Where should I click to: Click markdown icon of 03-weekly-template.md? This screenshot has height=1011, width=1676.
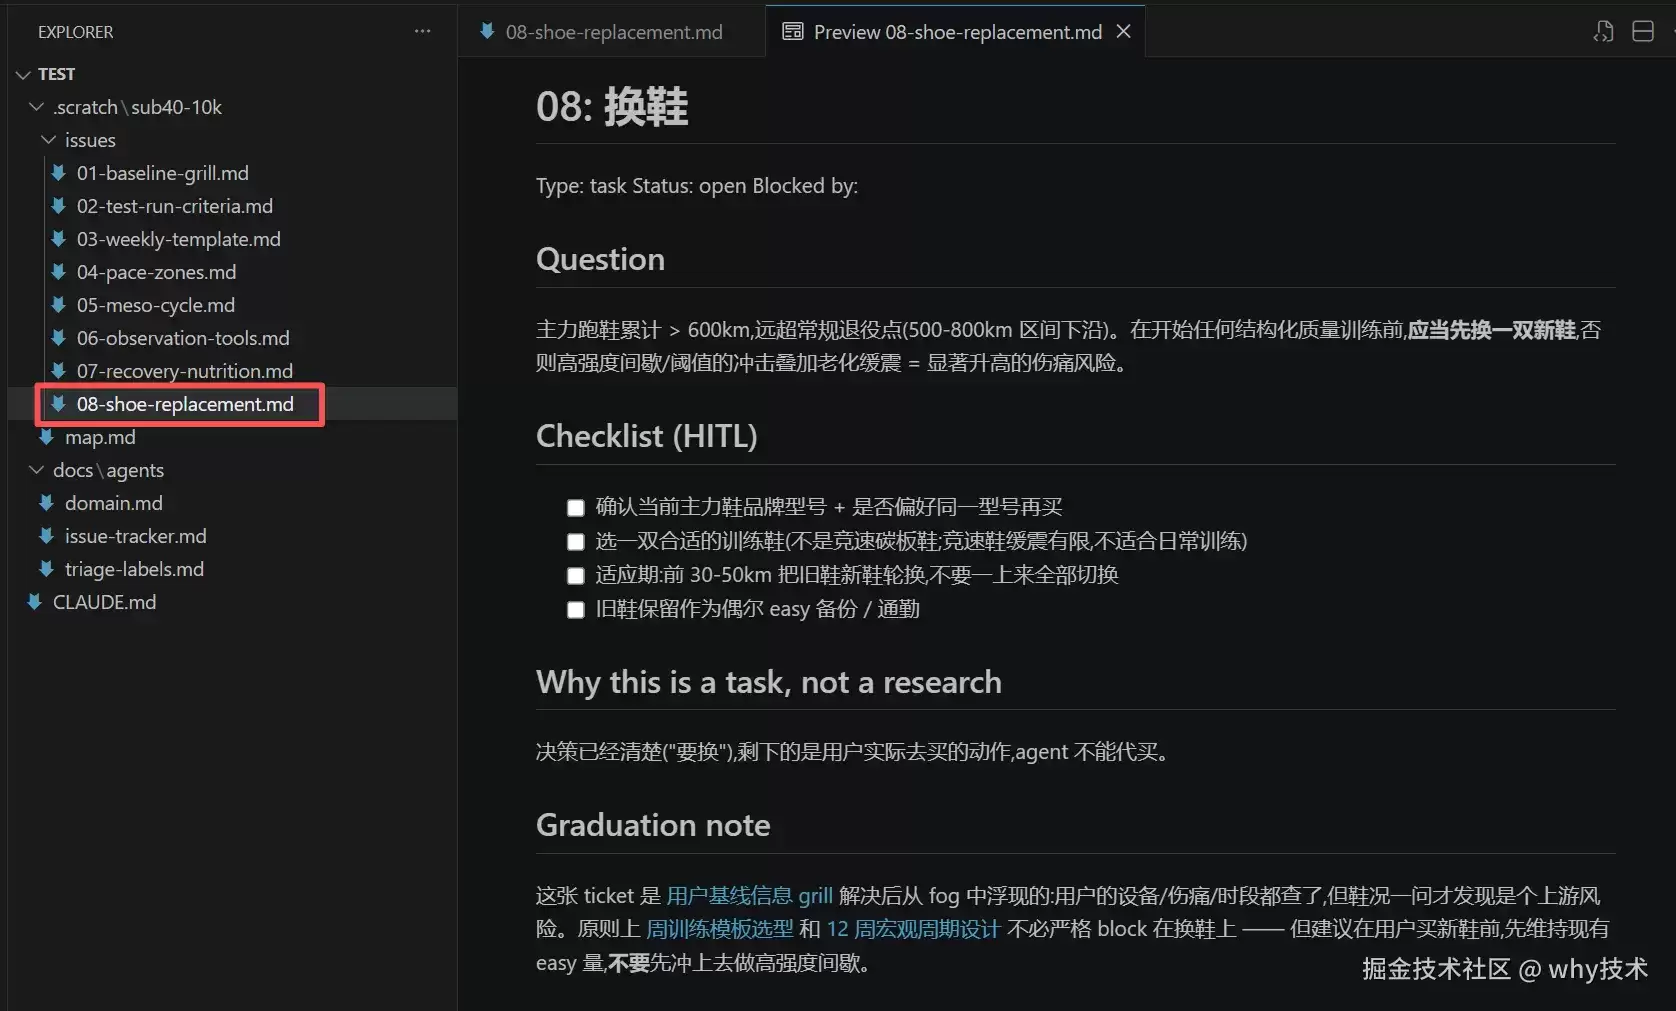click(58, 239)
